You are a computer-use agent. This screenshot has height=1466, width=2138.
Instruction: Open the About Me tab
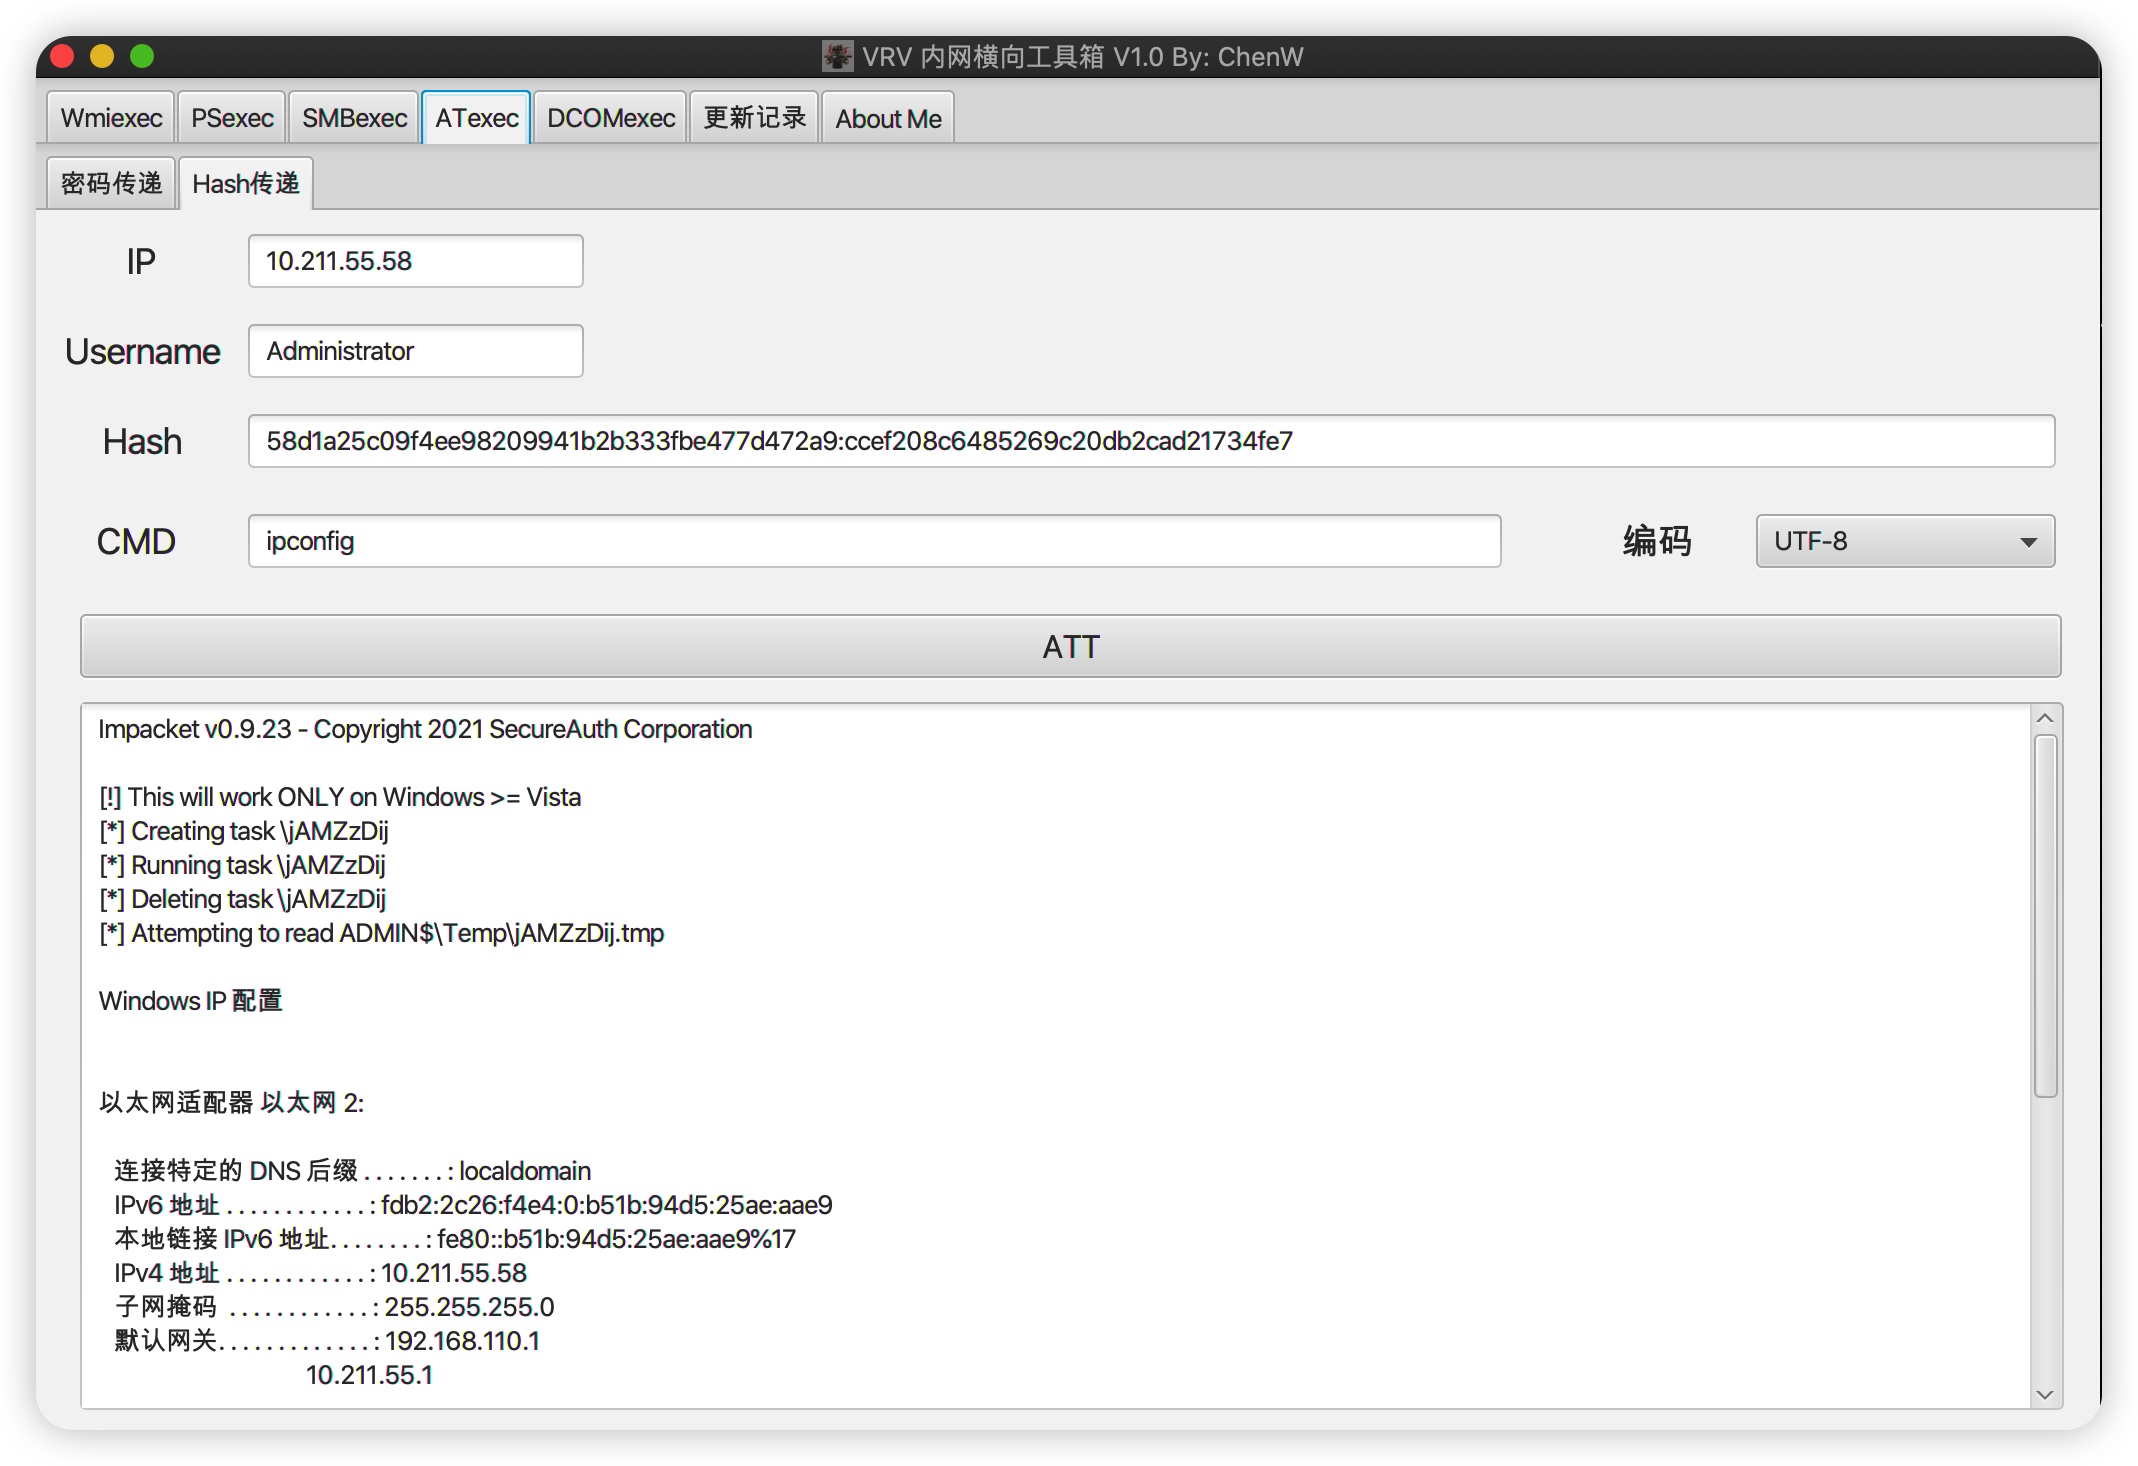[888, 118]
